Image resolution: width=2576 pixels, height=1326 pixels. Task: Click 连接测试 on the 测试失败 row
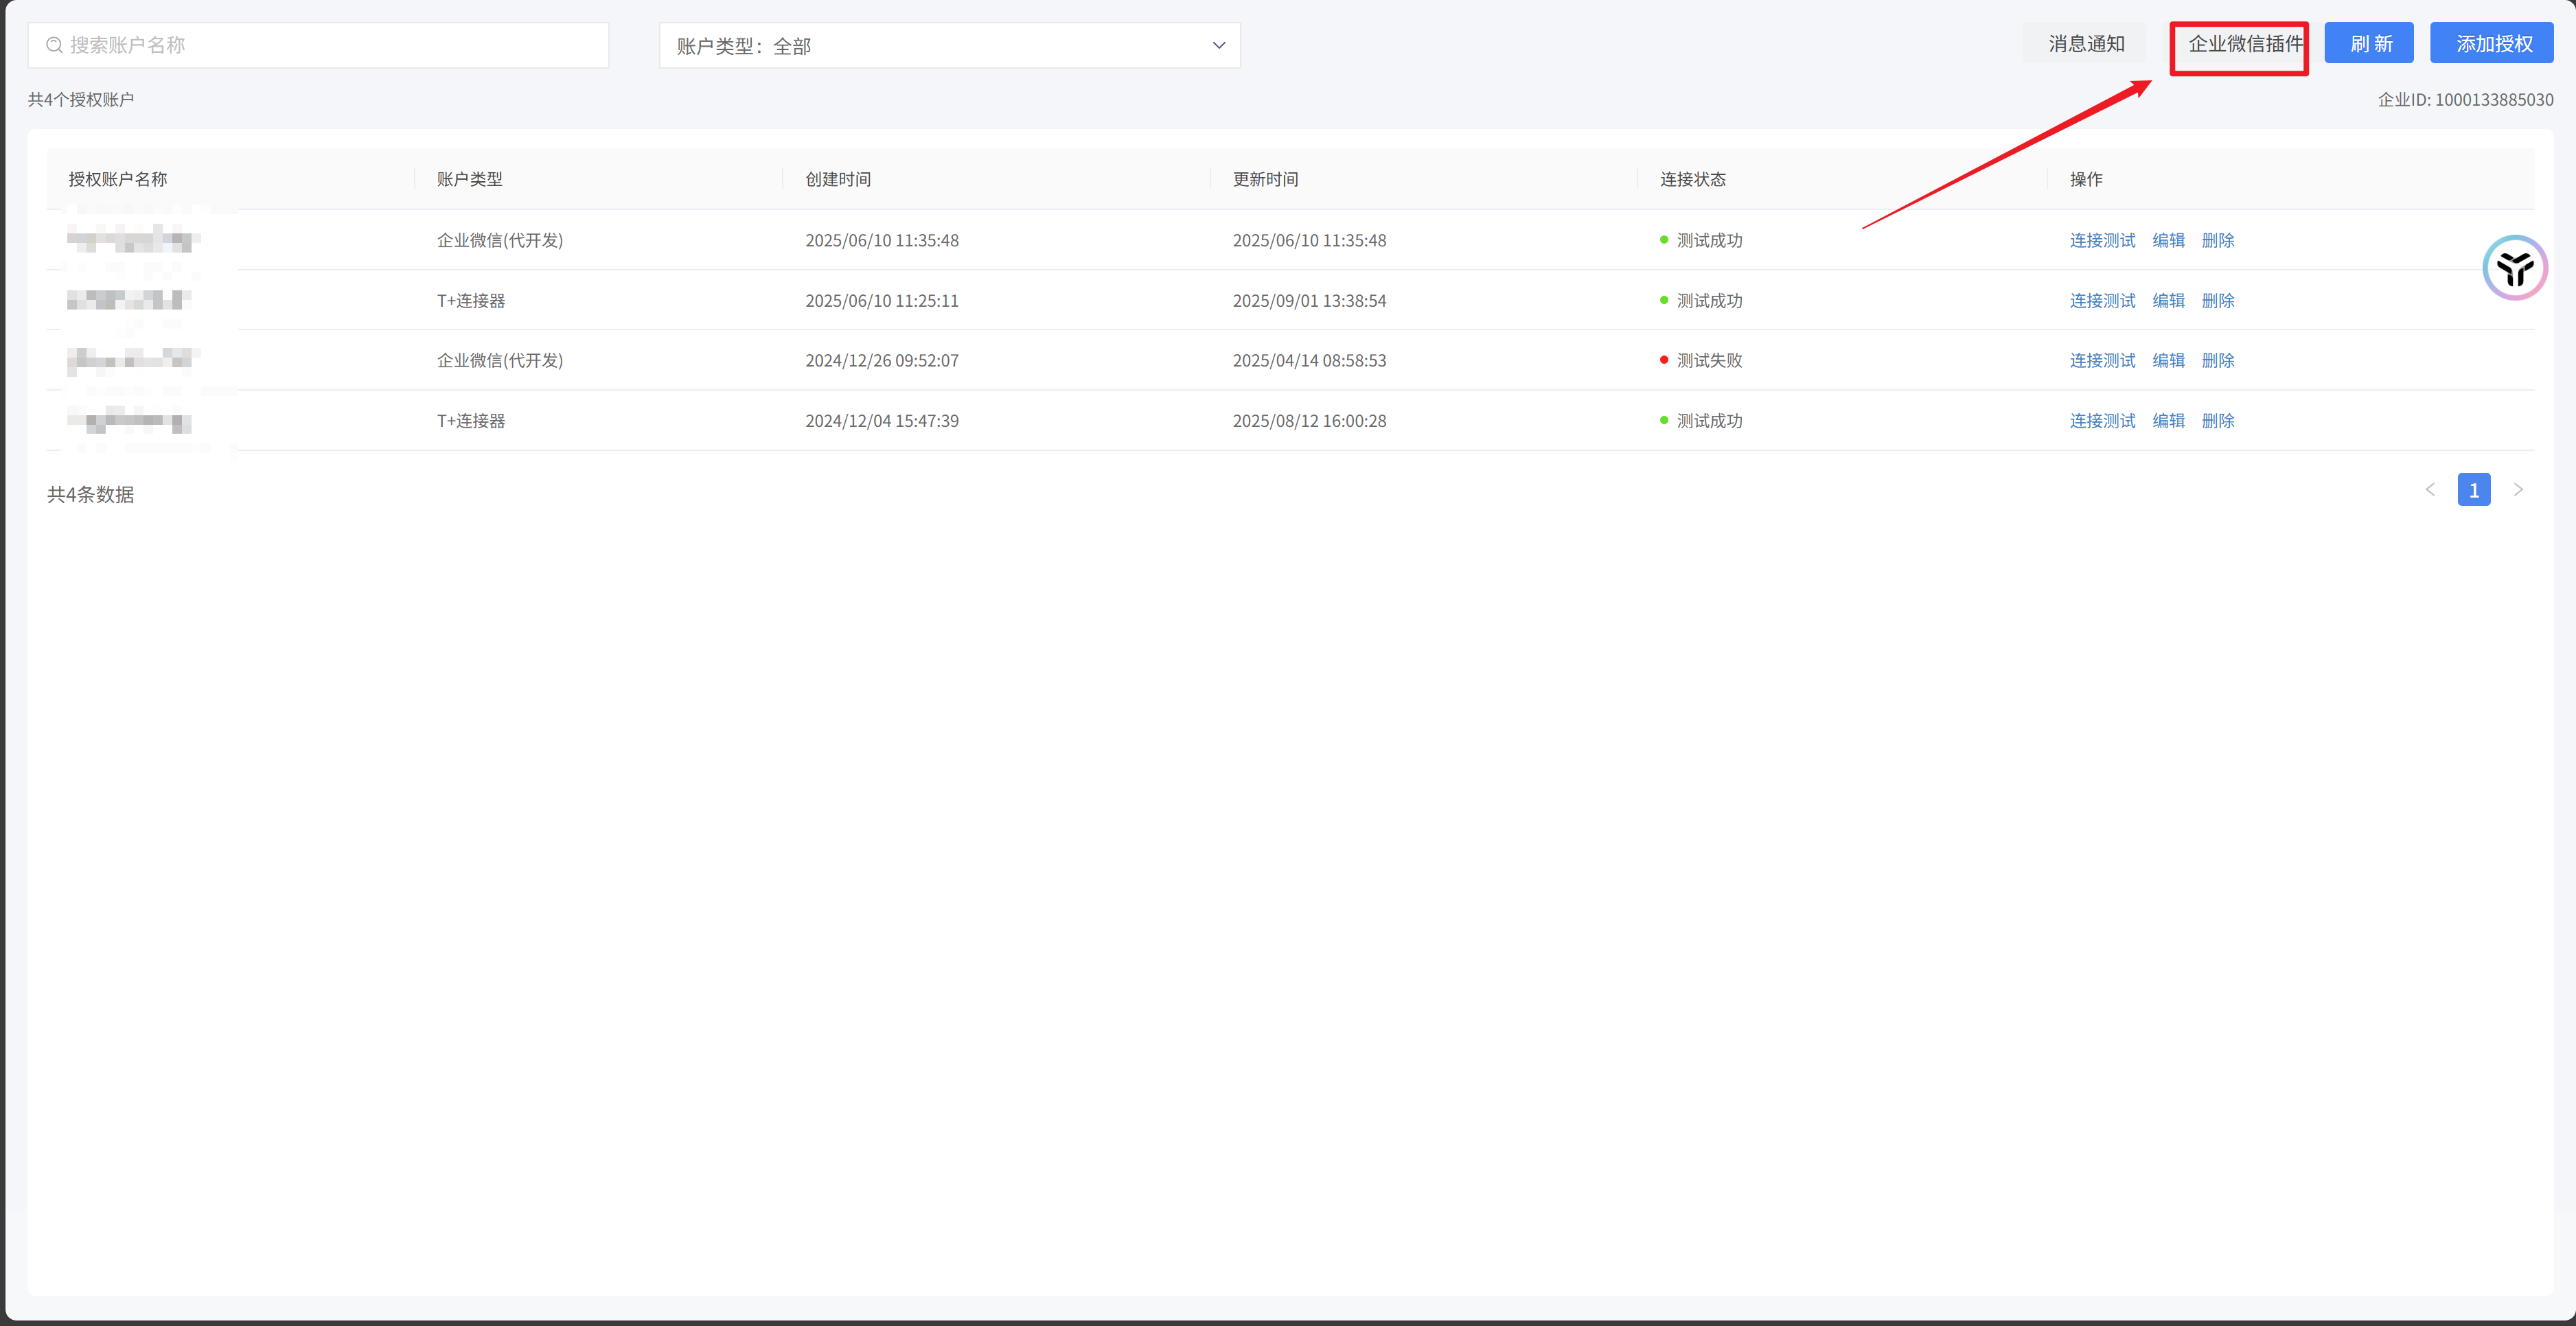(2102, 361)
